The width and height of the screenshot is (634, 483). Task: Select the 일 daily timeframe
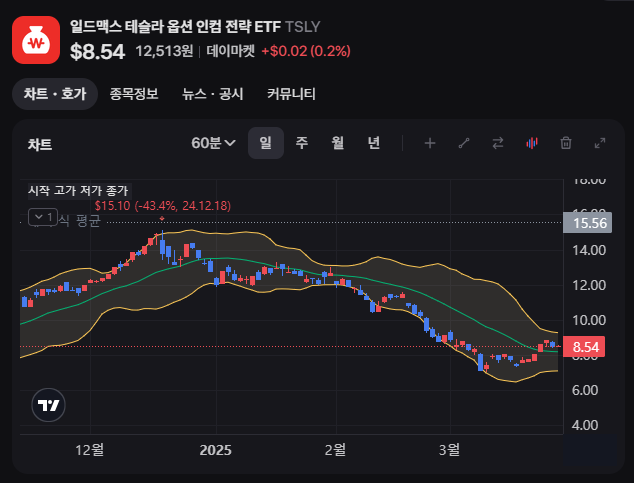[x=266, y=143]
